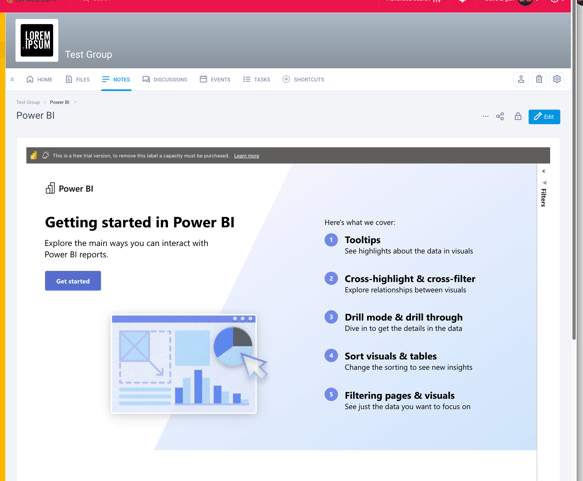
Task: Click the numbered circle 2 beside Cross-highlight
Action: [x=331, y=278]
